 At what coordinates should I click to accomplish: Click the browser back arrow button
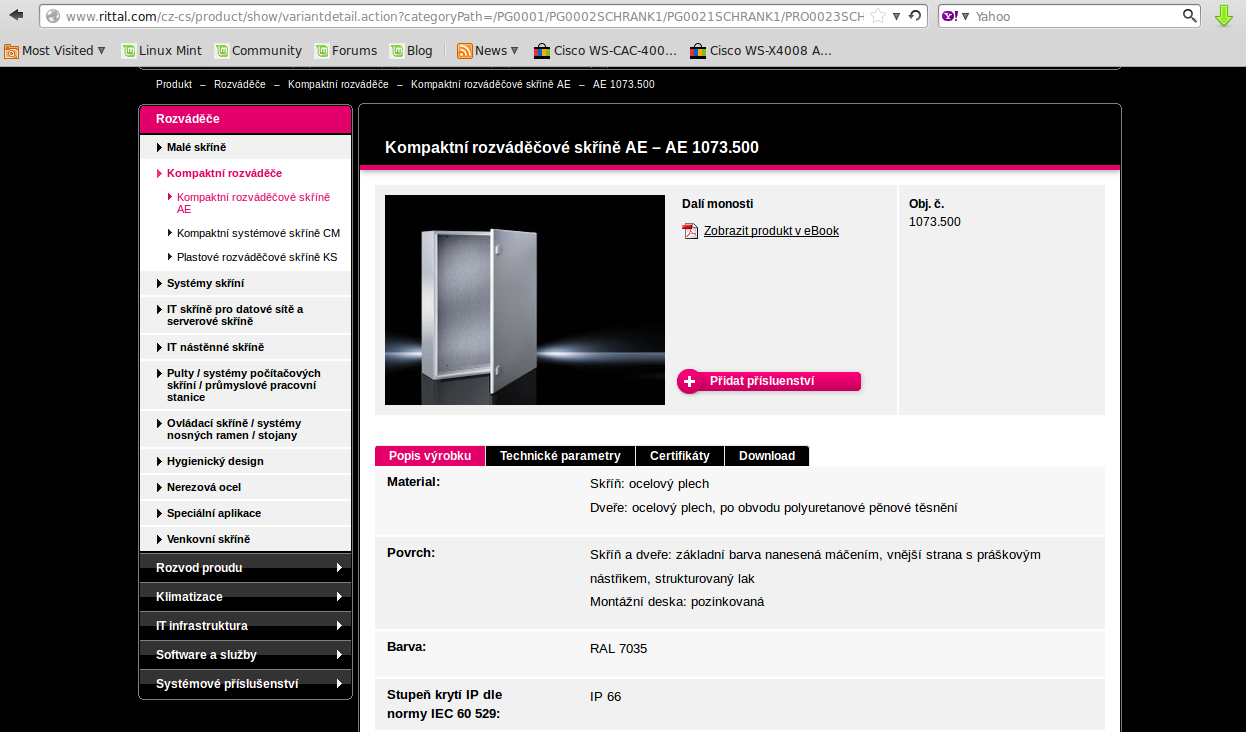coord(16,16)
